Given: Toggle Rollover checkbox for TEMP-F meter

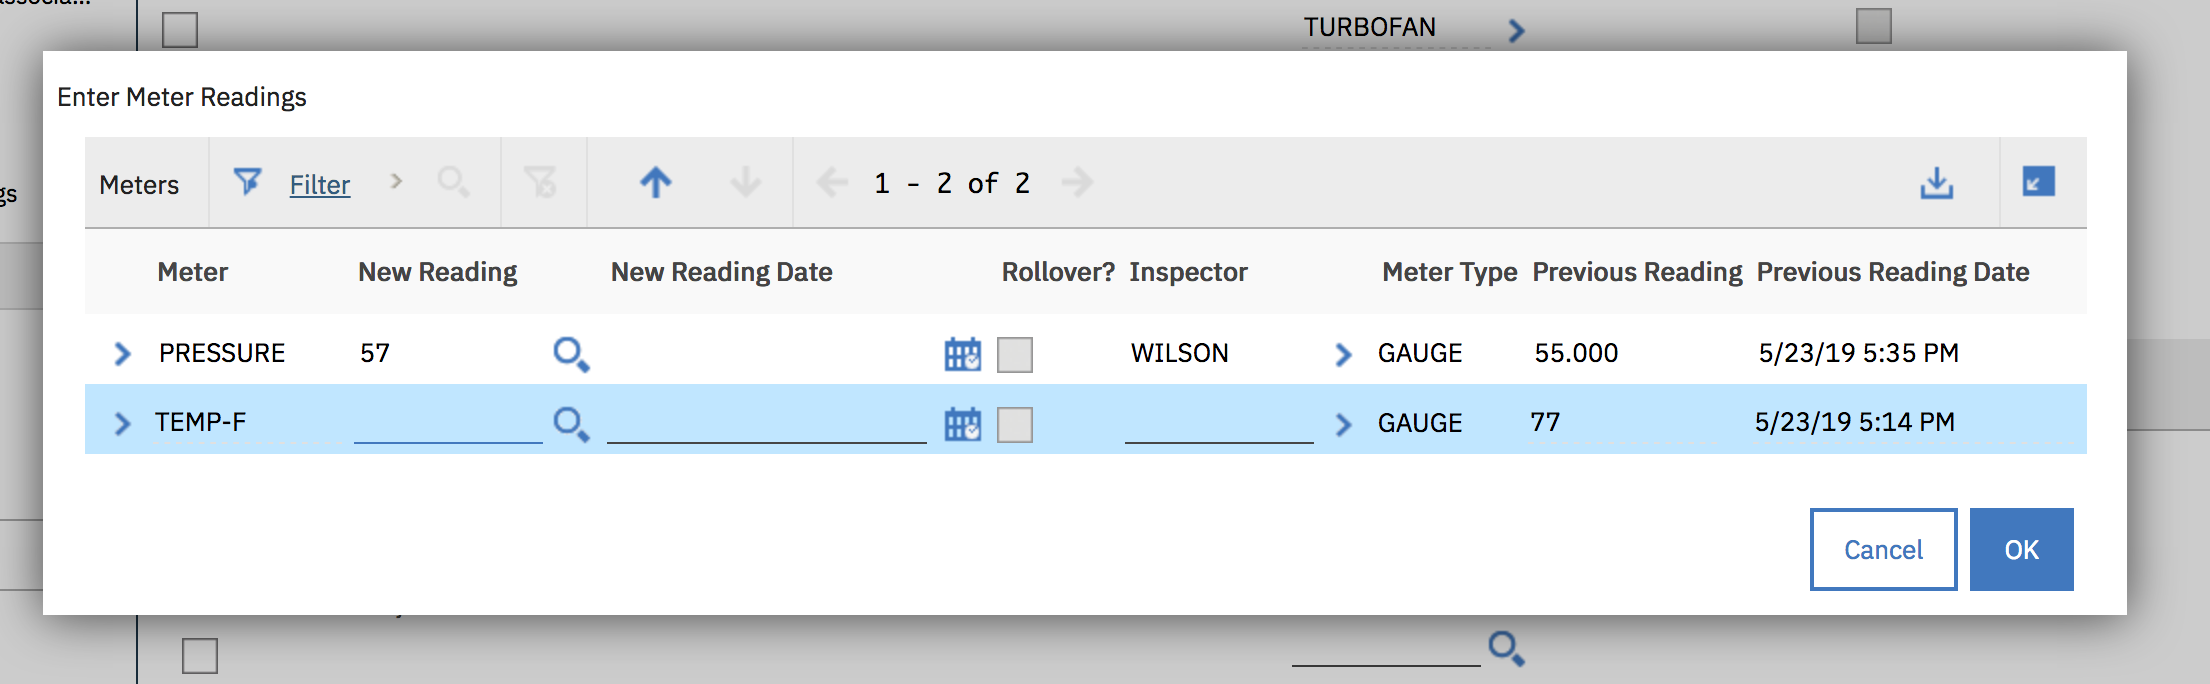Looking at the screenshot, I should [1015, 424].
